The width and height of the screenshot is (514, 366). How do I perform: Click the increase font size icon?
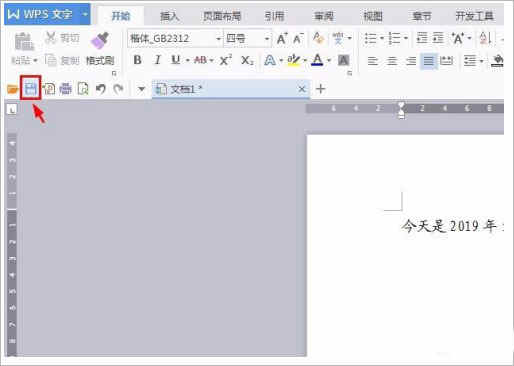(282, 39)
